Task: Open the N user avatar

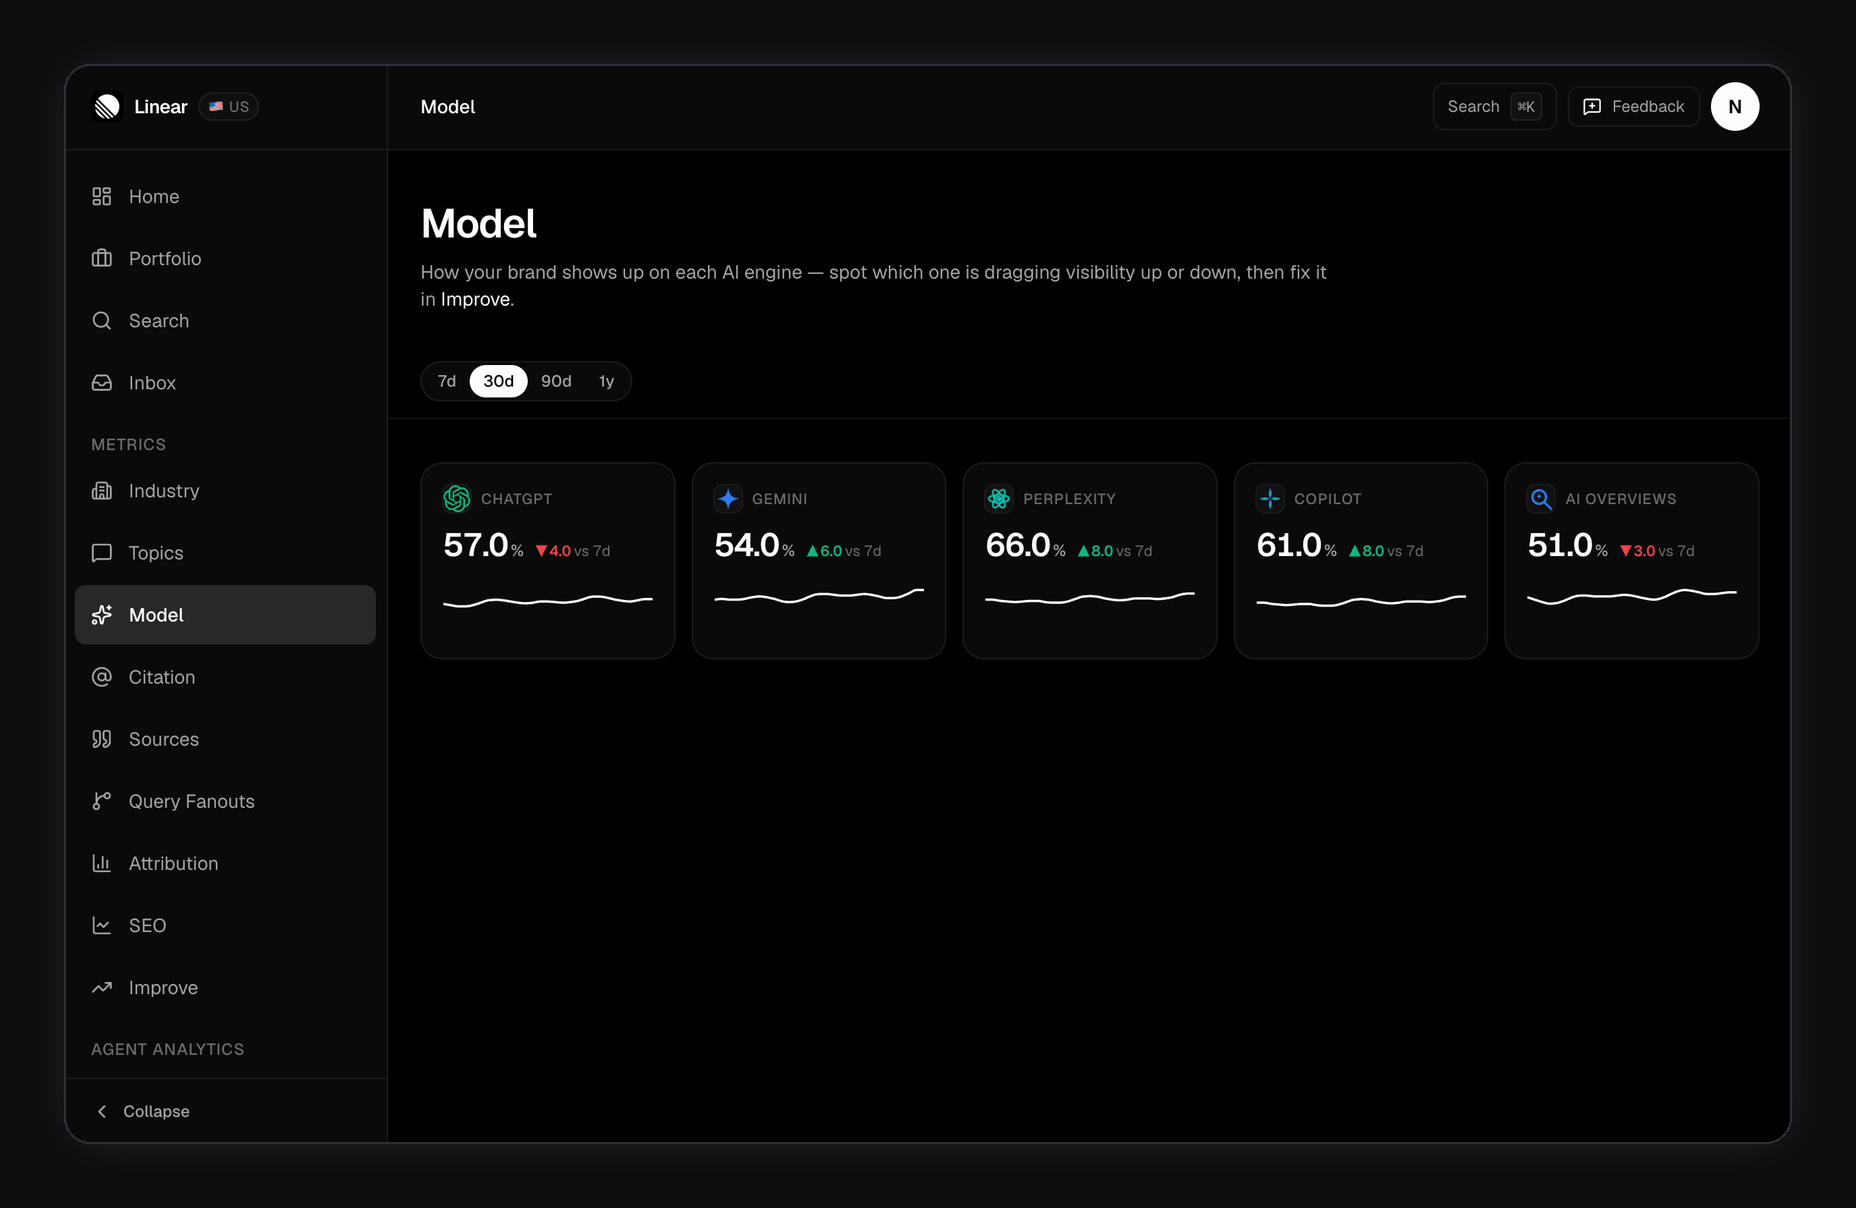Action: coord(1735,107)
